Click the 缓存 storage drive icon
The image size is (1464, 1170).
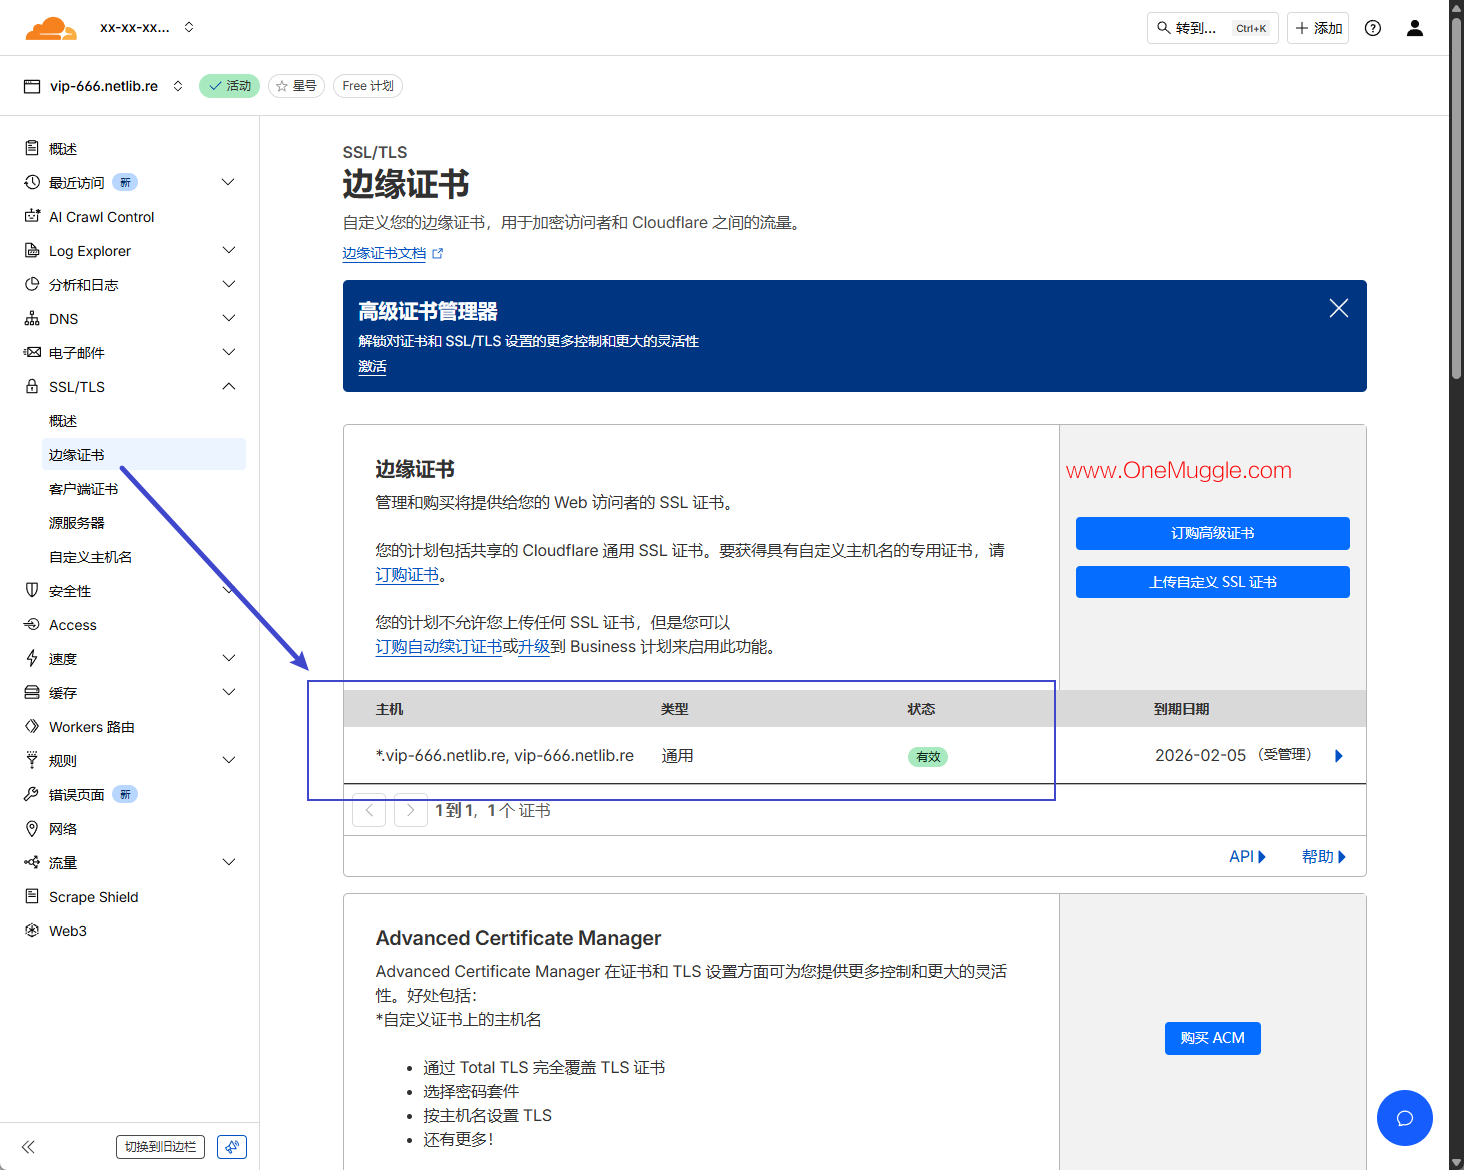click(x=32, y=692)
